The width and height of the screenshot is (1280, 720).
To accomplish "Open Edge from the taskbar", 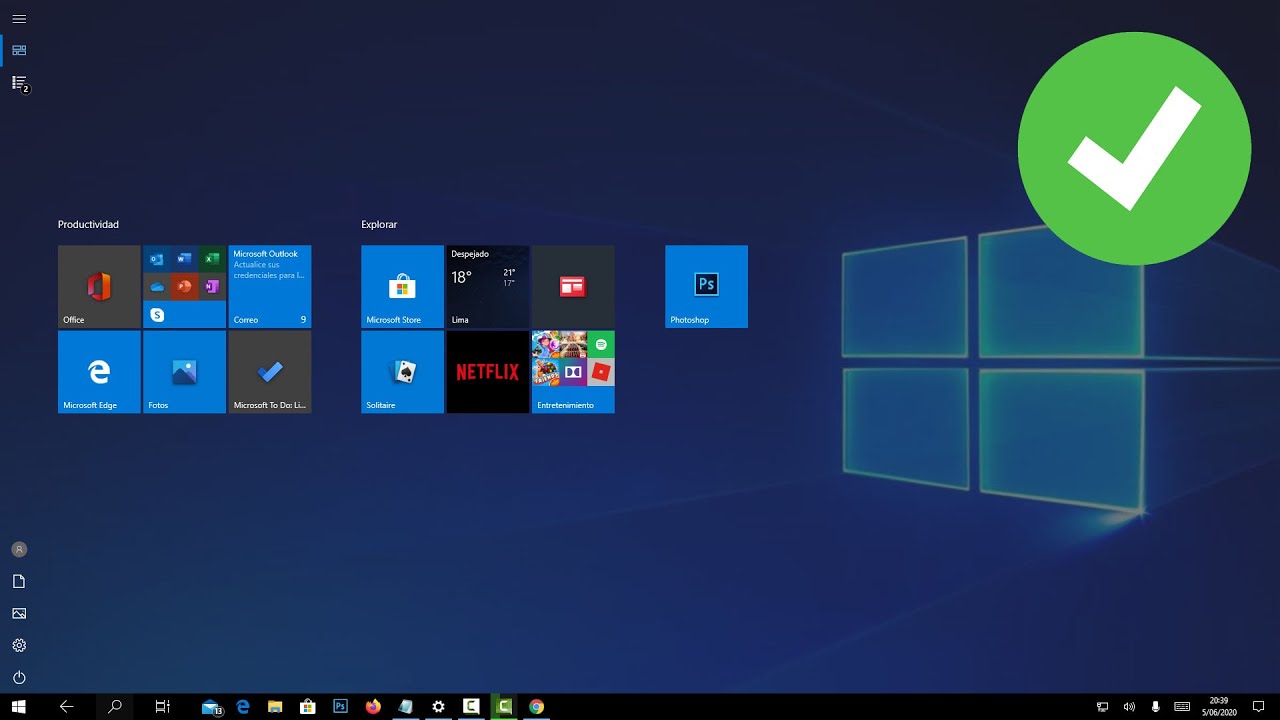I will (243, 707).
